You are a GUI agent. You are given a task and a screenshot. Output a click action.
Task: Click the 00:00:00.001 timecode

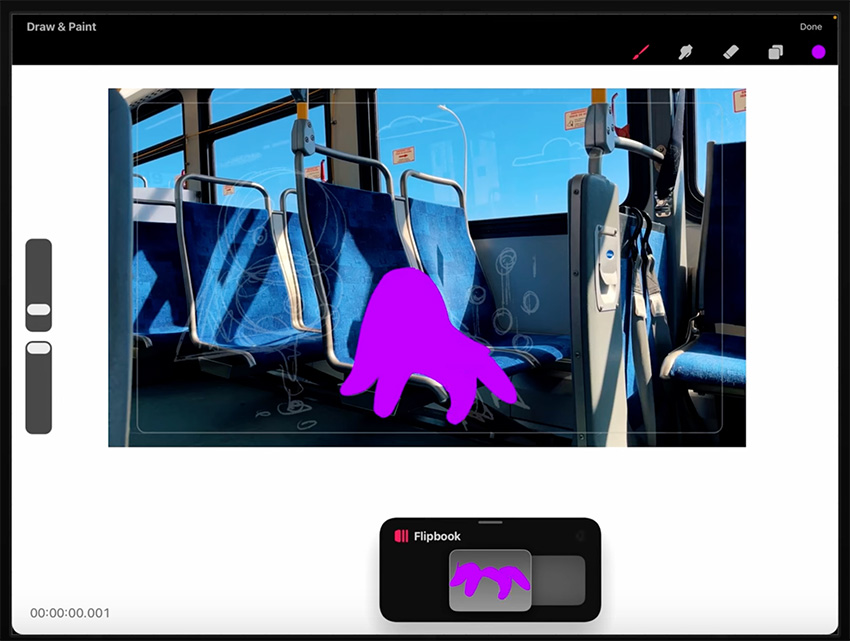[70, 613]
